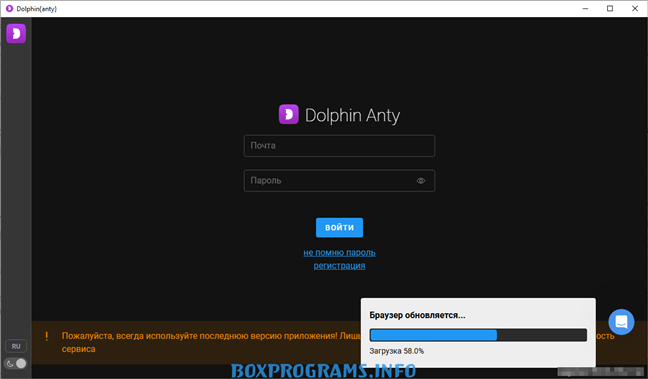Screen dimensions: 648x379
Task: Click the title bar app icon
Action: coord(9,8)
